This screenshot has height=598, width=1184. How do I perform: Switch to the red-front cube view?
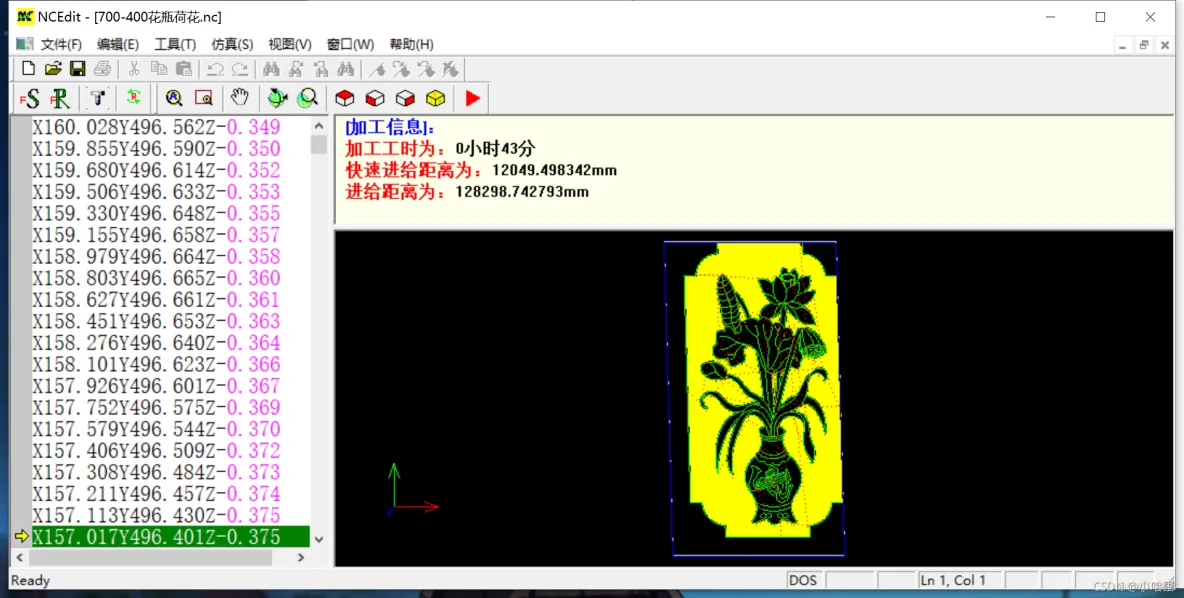[x=375, y=98]
